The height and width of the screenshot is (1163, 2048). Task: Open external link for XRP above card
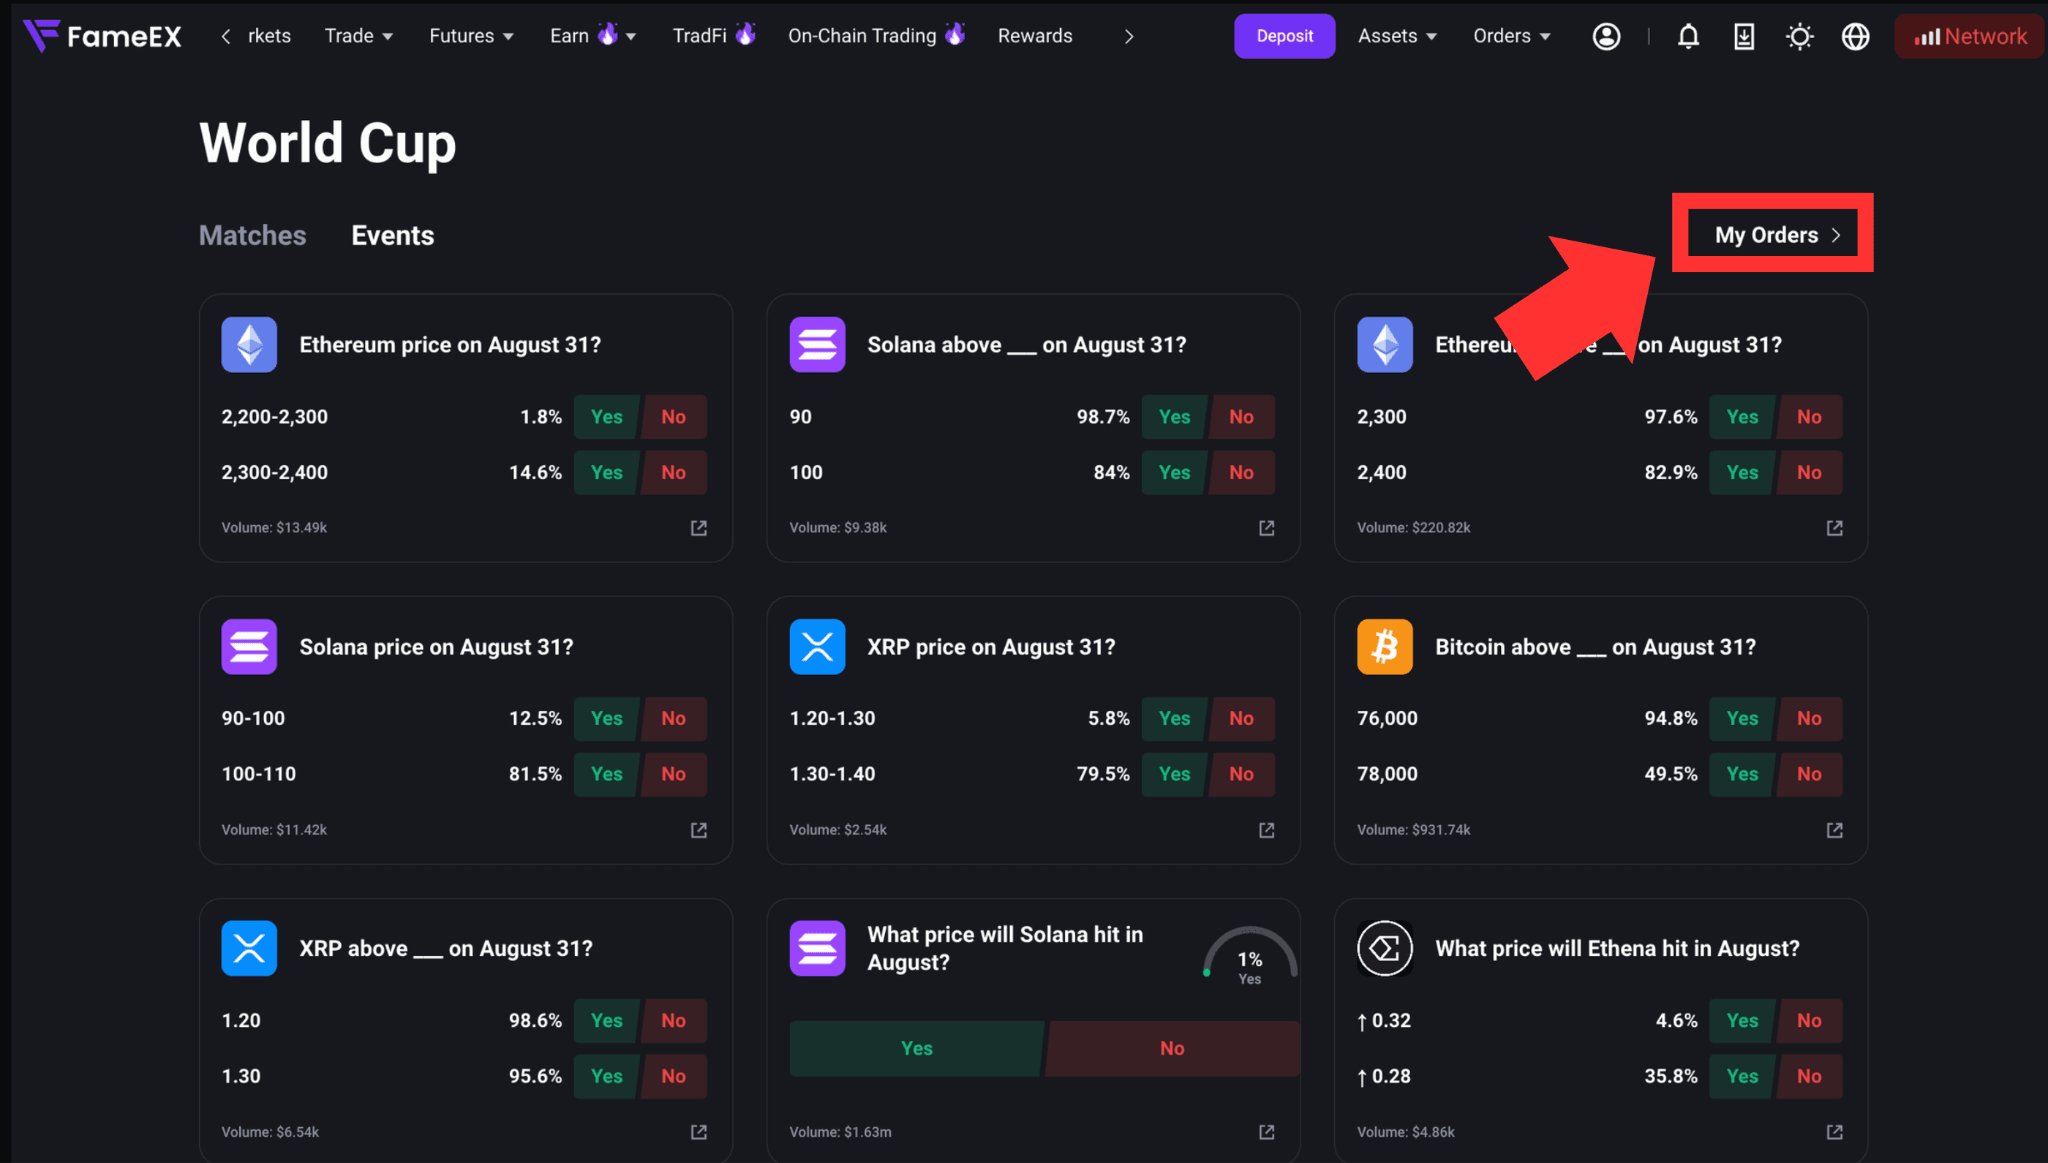click(699, 1132)
